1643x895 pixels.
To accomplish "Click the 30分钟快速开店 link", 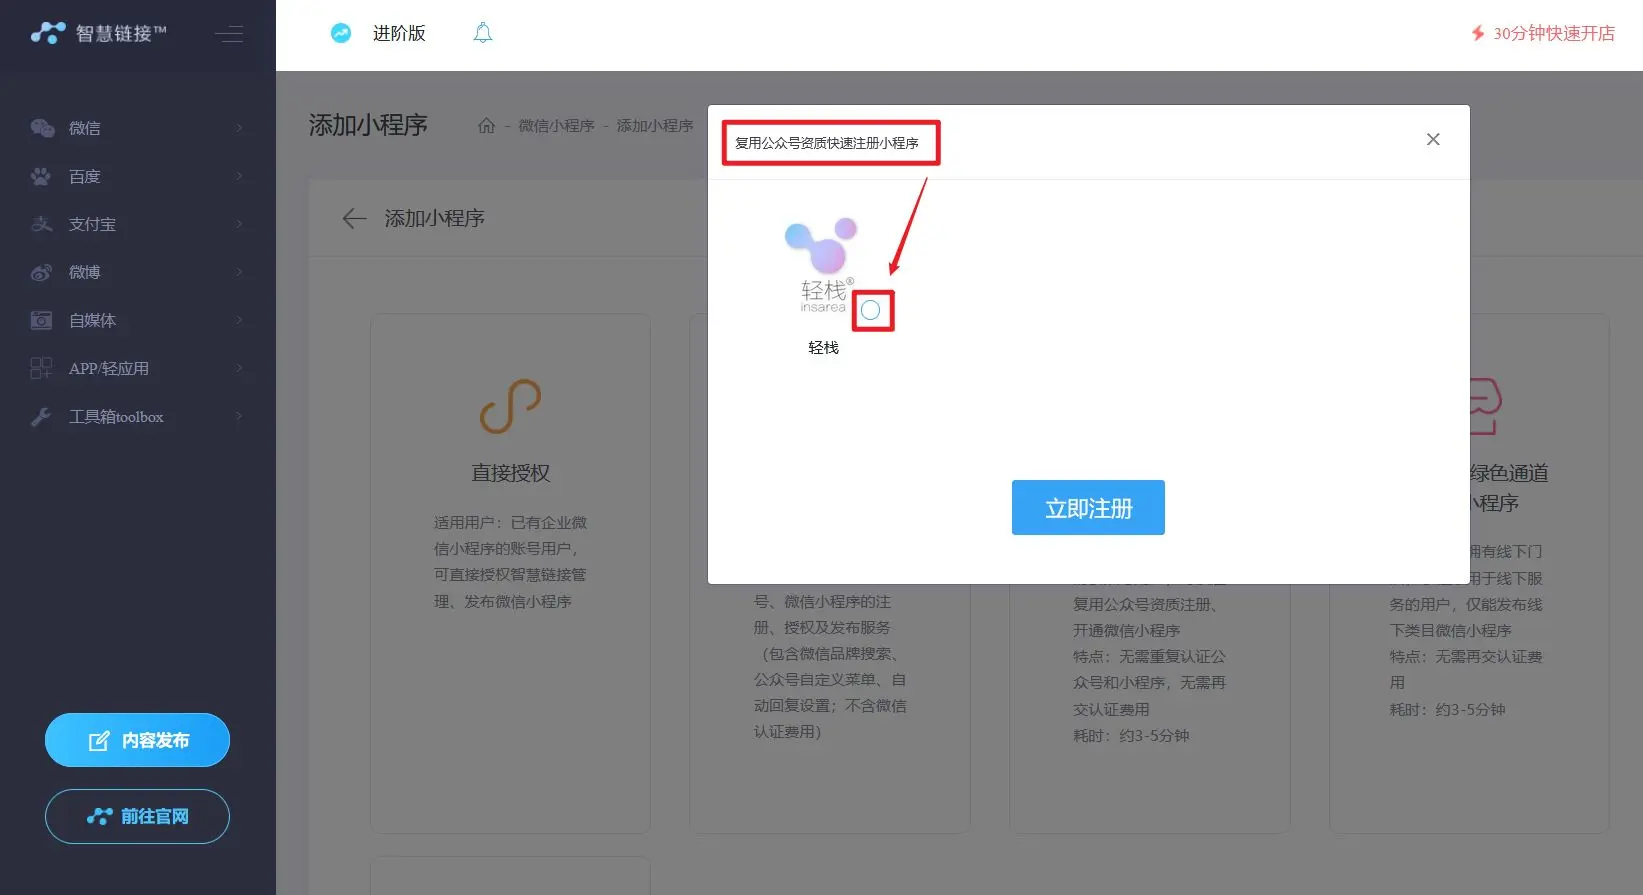I will click(x=1542, y=33).
